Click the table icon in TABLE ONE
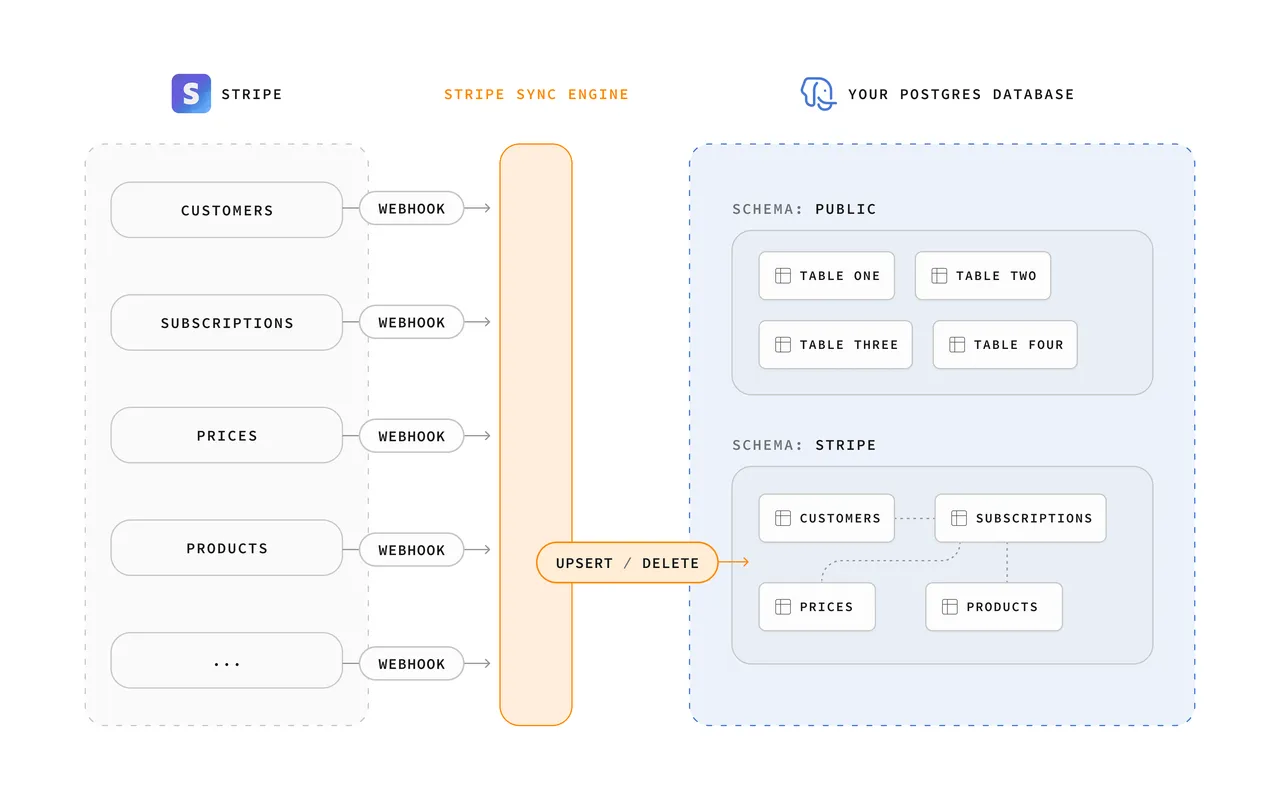This screenshot has height=800, width=1280. point(783,276)
